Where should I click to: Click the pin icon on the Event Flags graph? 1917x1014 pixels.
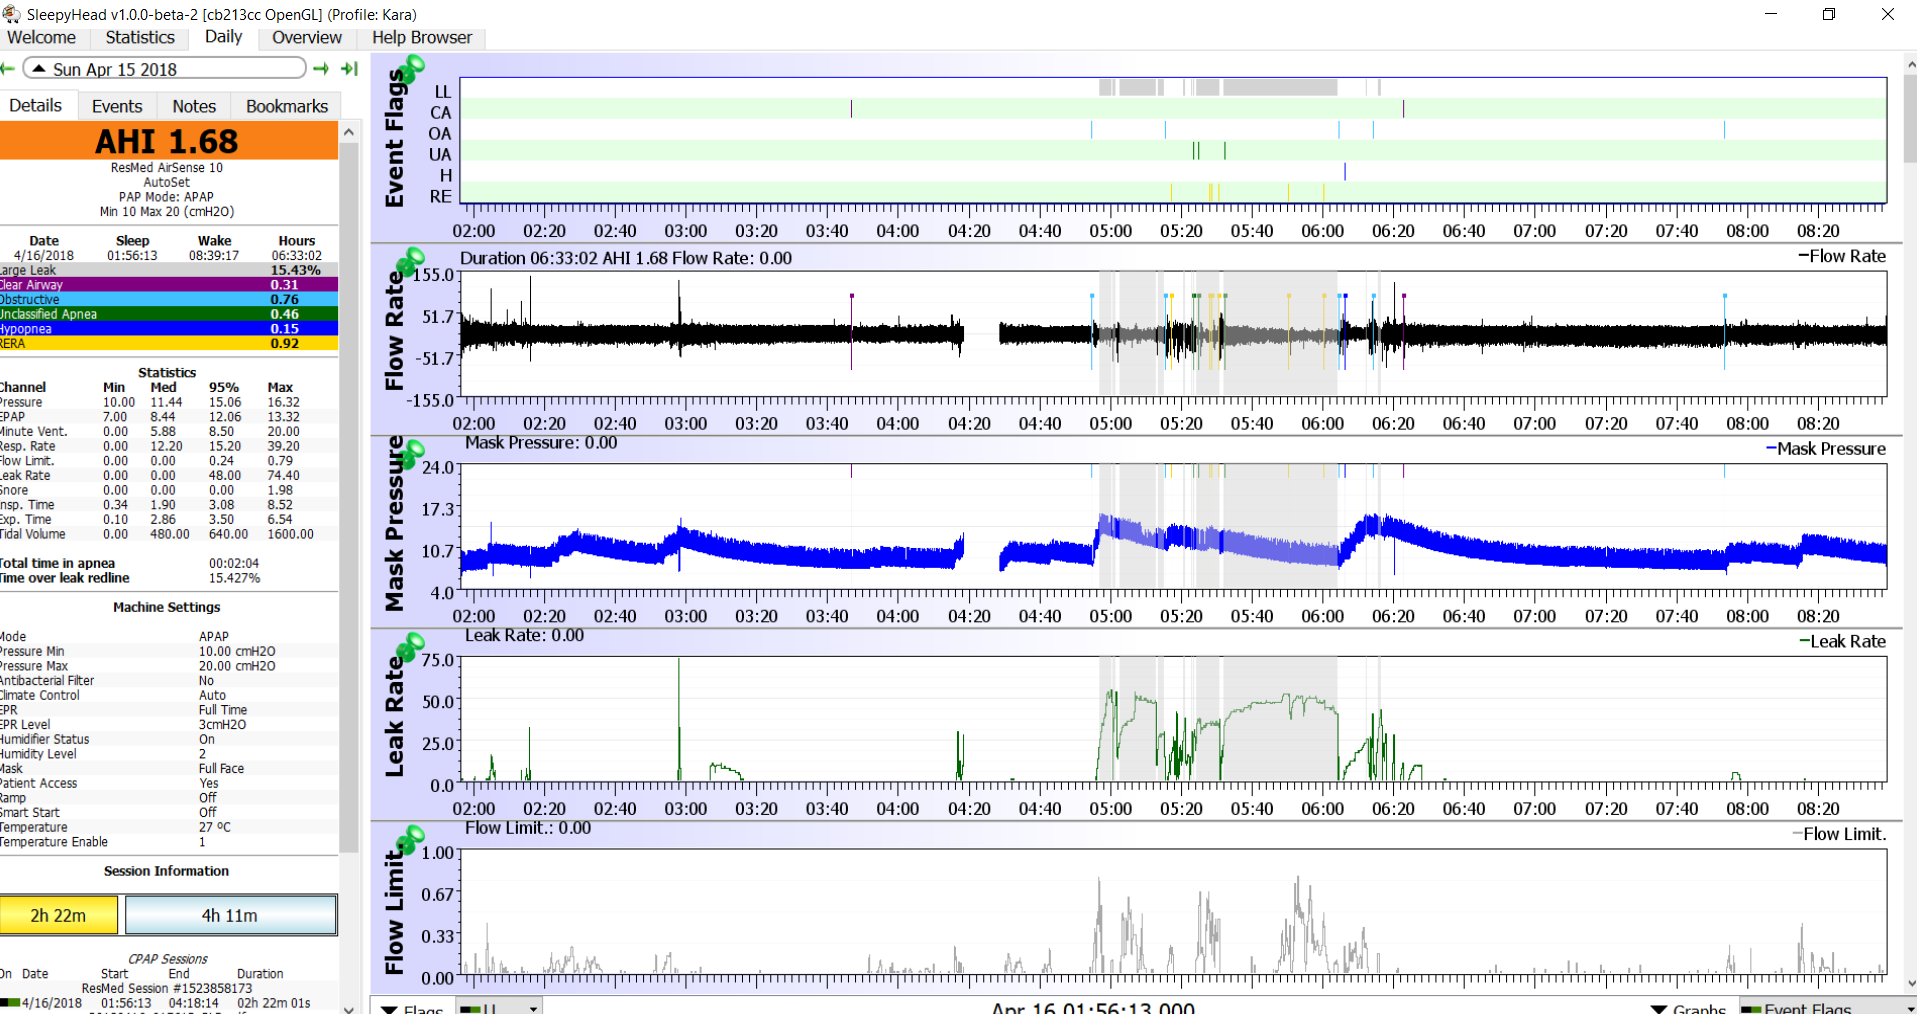pos(411,68)
